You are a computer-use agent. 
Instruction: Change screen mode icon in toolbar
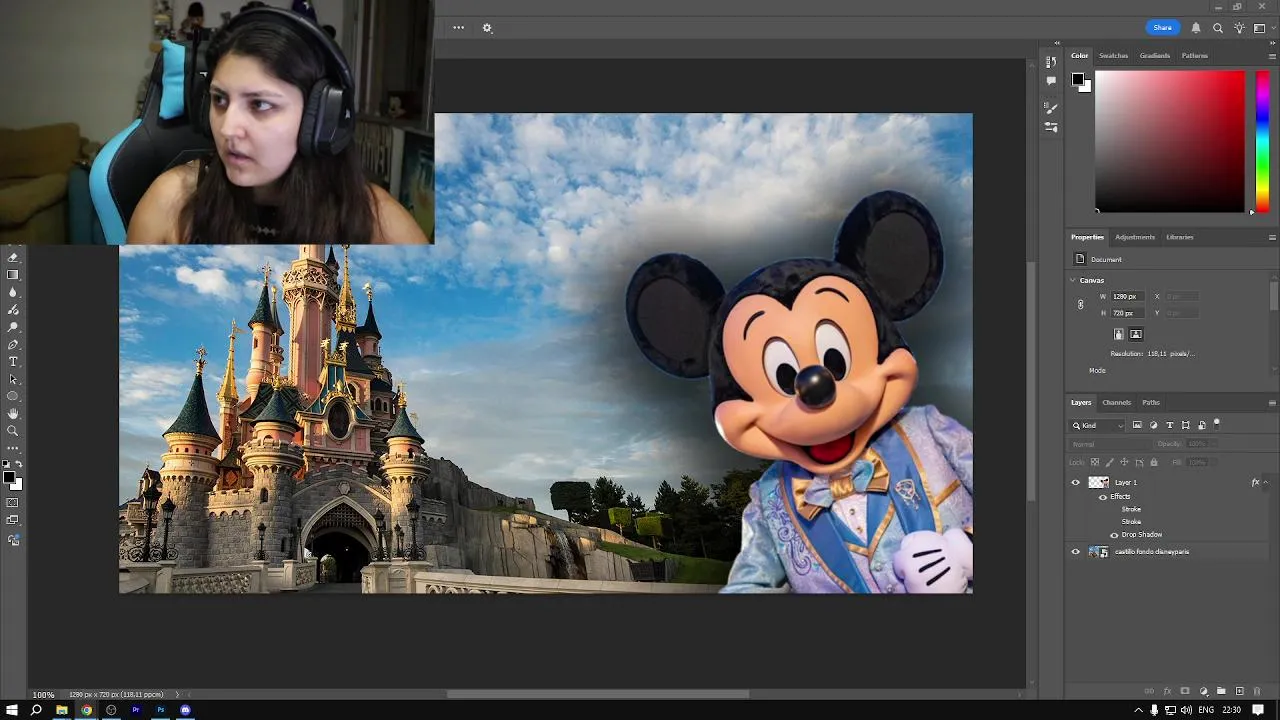click(13, 520)
